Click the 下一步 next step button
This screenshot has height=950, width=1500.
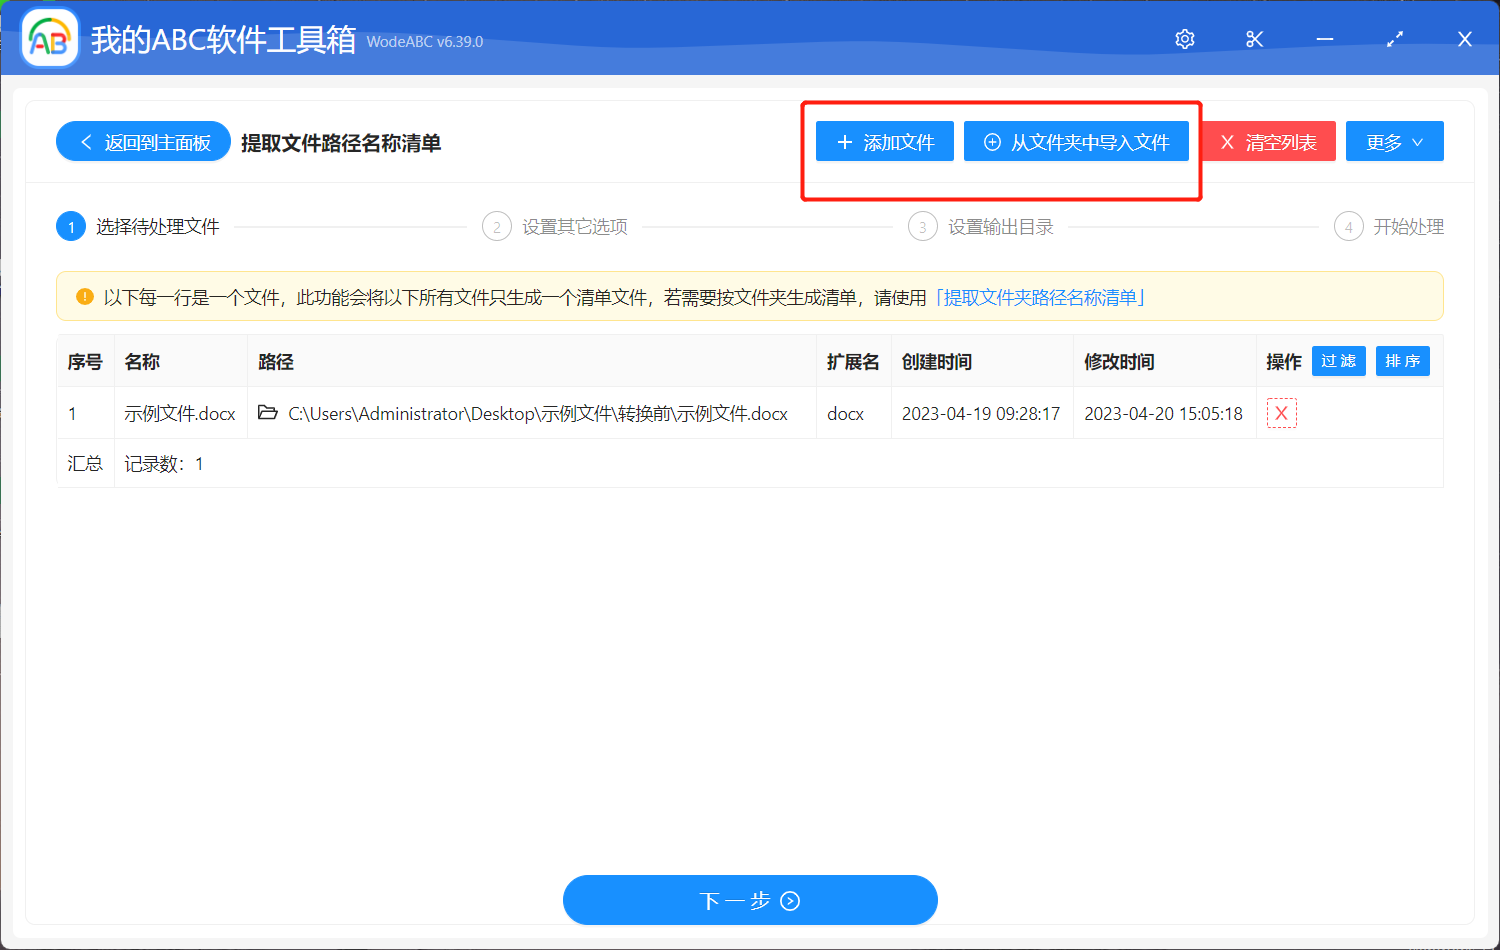coord(750,899)
